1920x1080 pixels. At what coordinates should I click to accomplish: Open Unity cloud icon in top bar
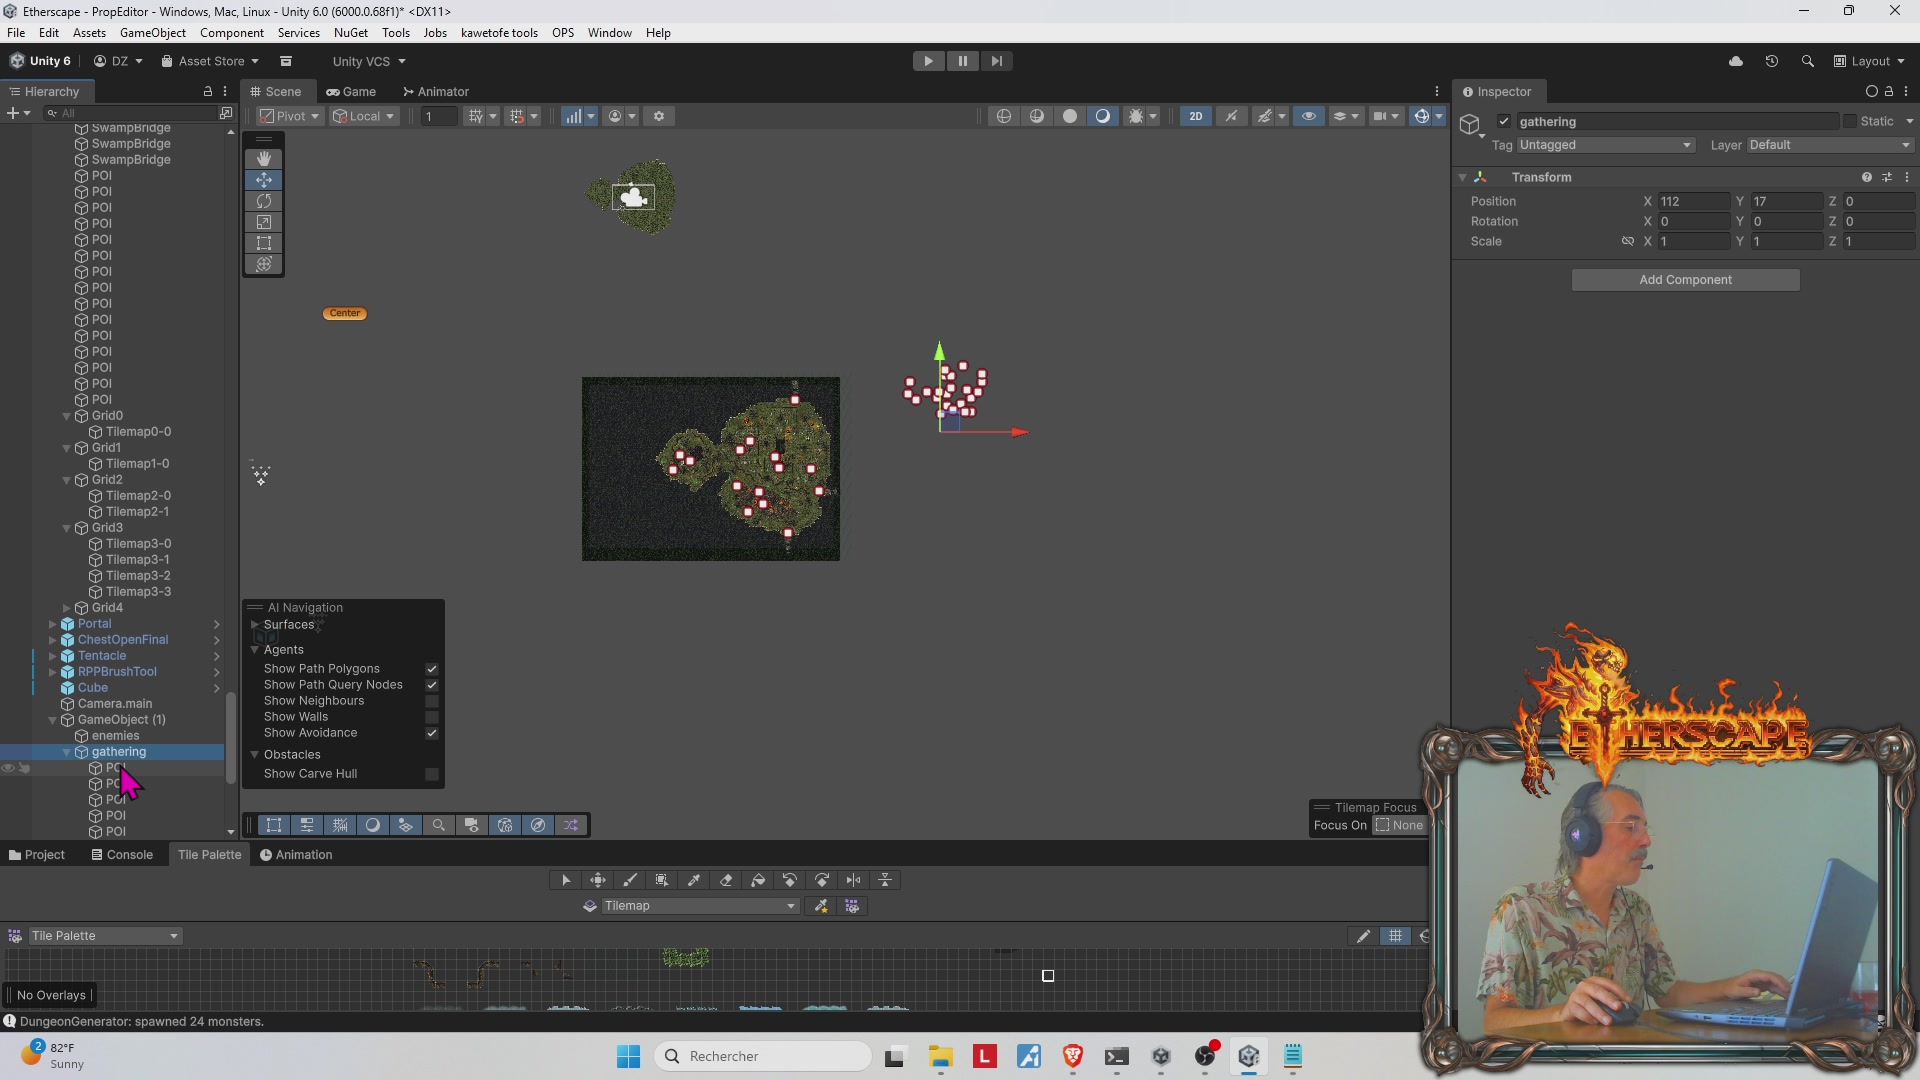click(1736, 61)
